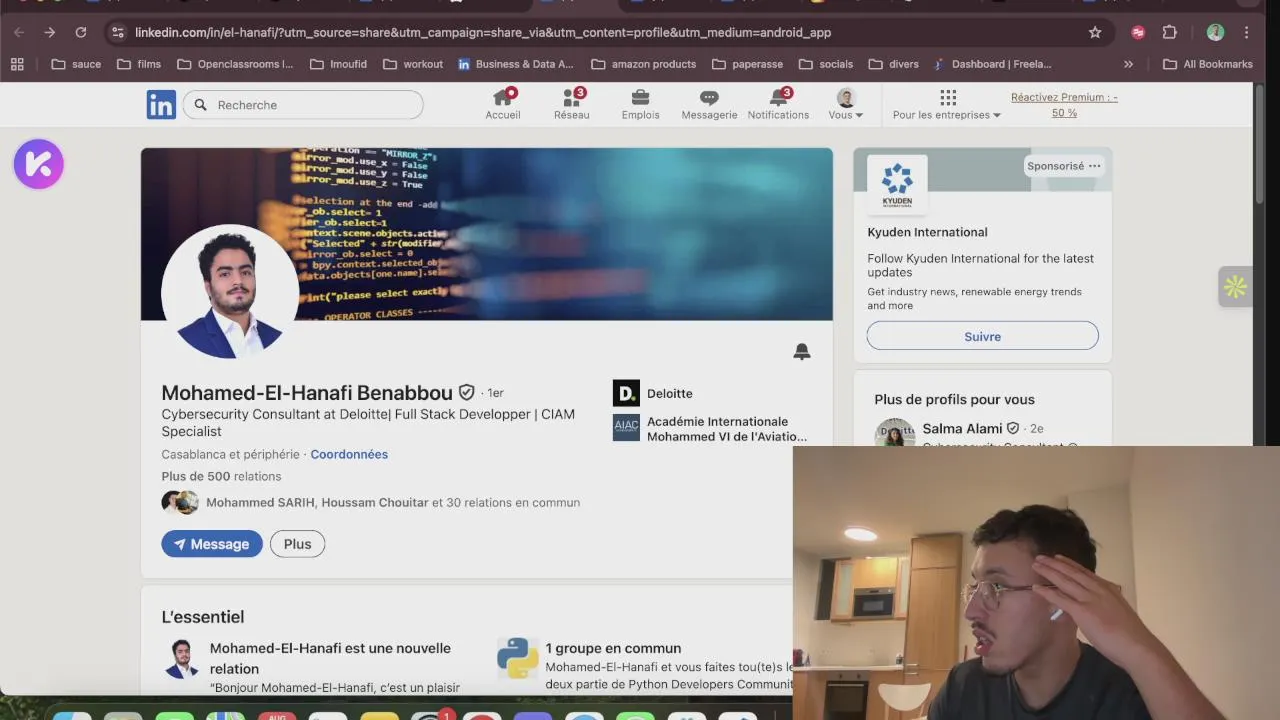View Plus de 500 relations
Viewport: 1280px width, 720px height.
tap(221, 476)
